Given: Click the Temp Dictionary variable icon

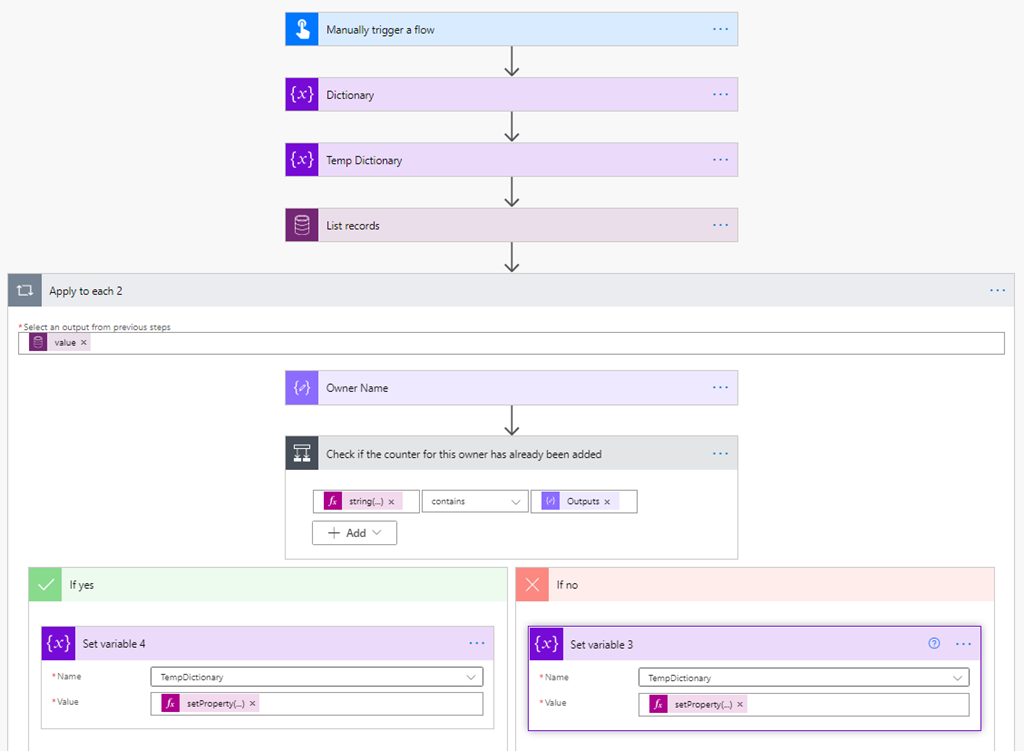Looking at the screenshot, I should pos(302,160).
